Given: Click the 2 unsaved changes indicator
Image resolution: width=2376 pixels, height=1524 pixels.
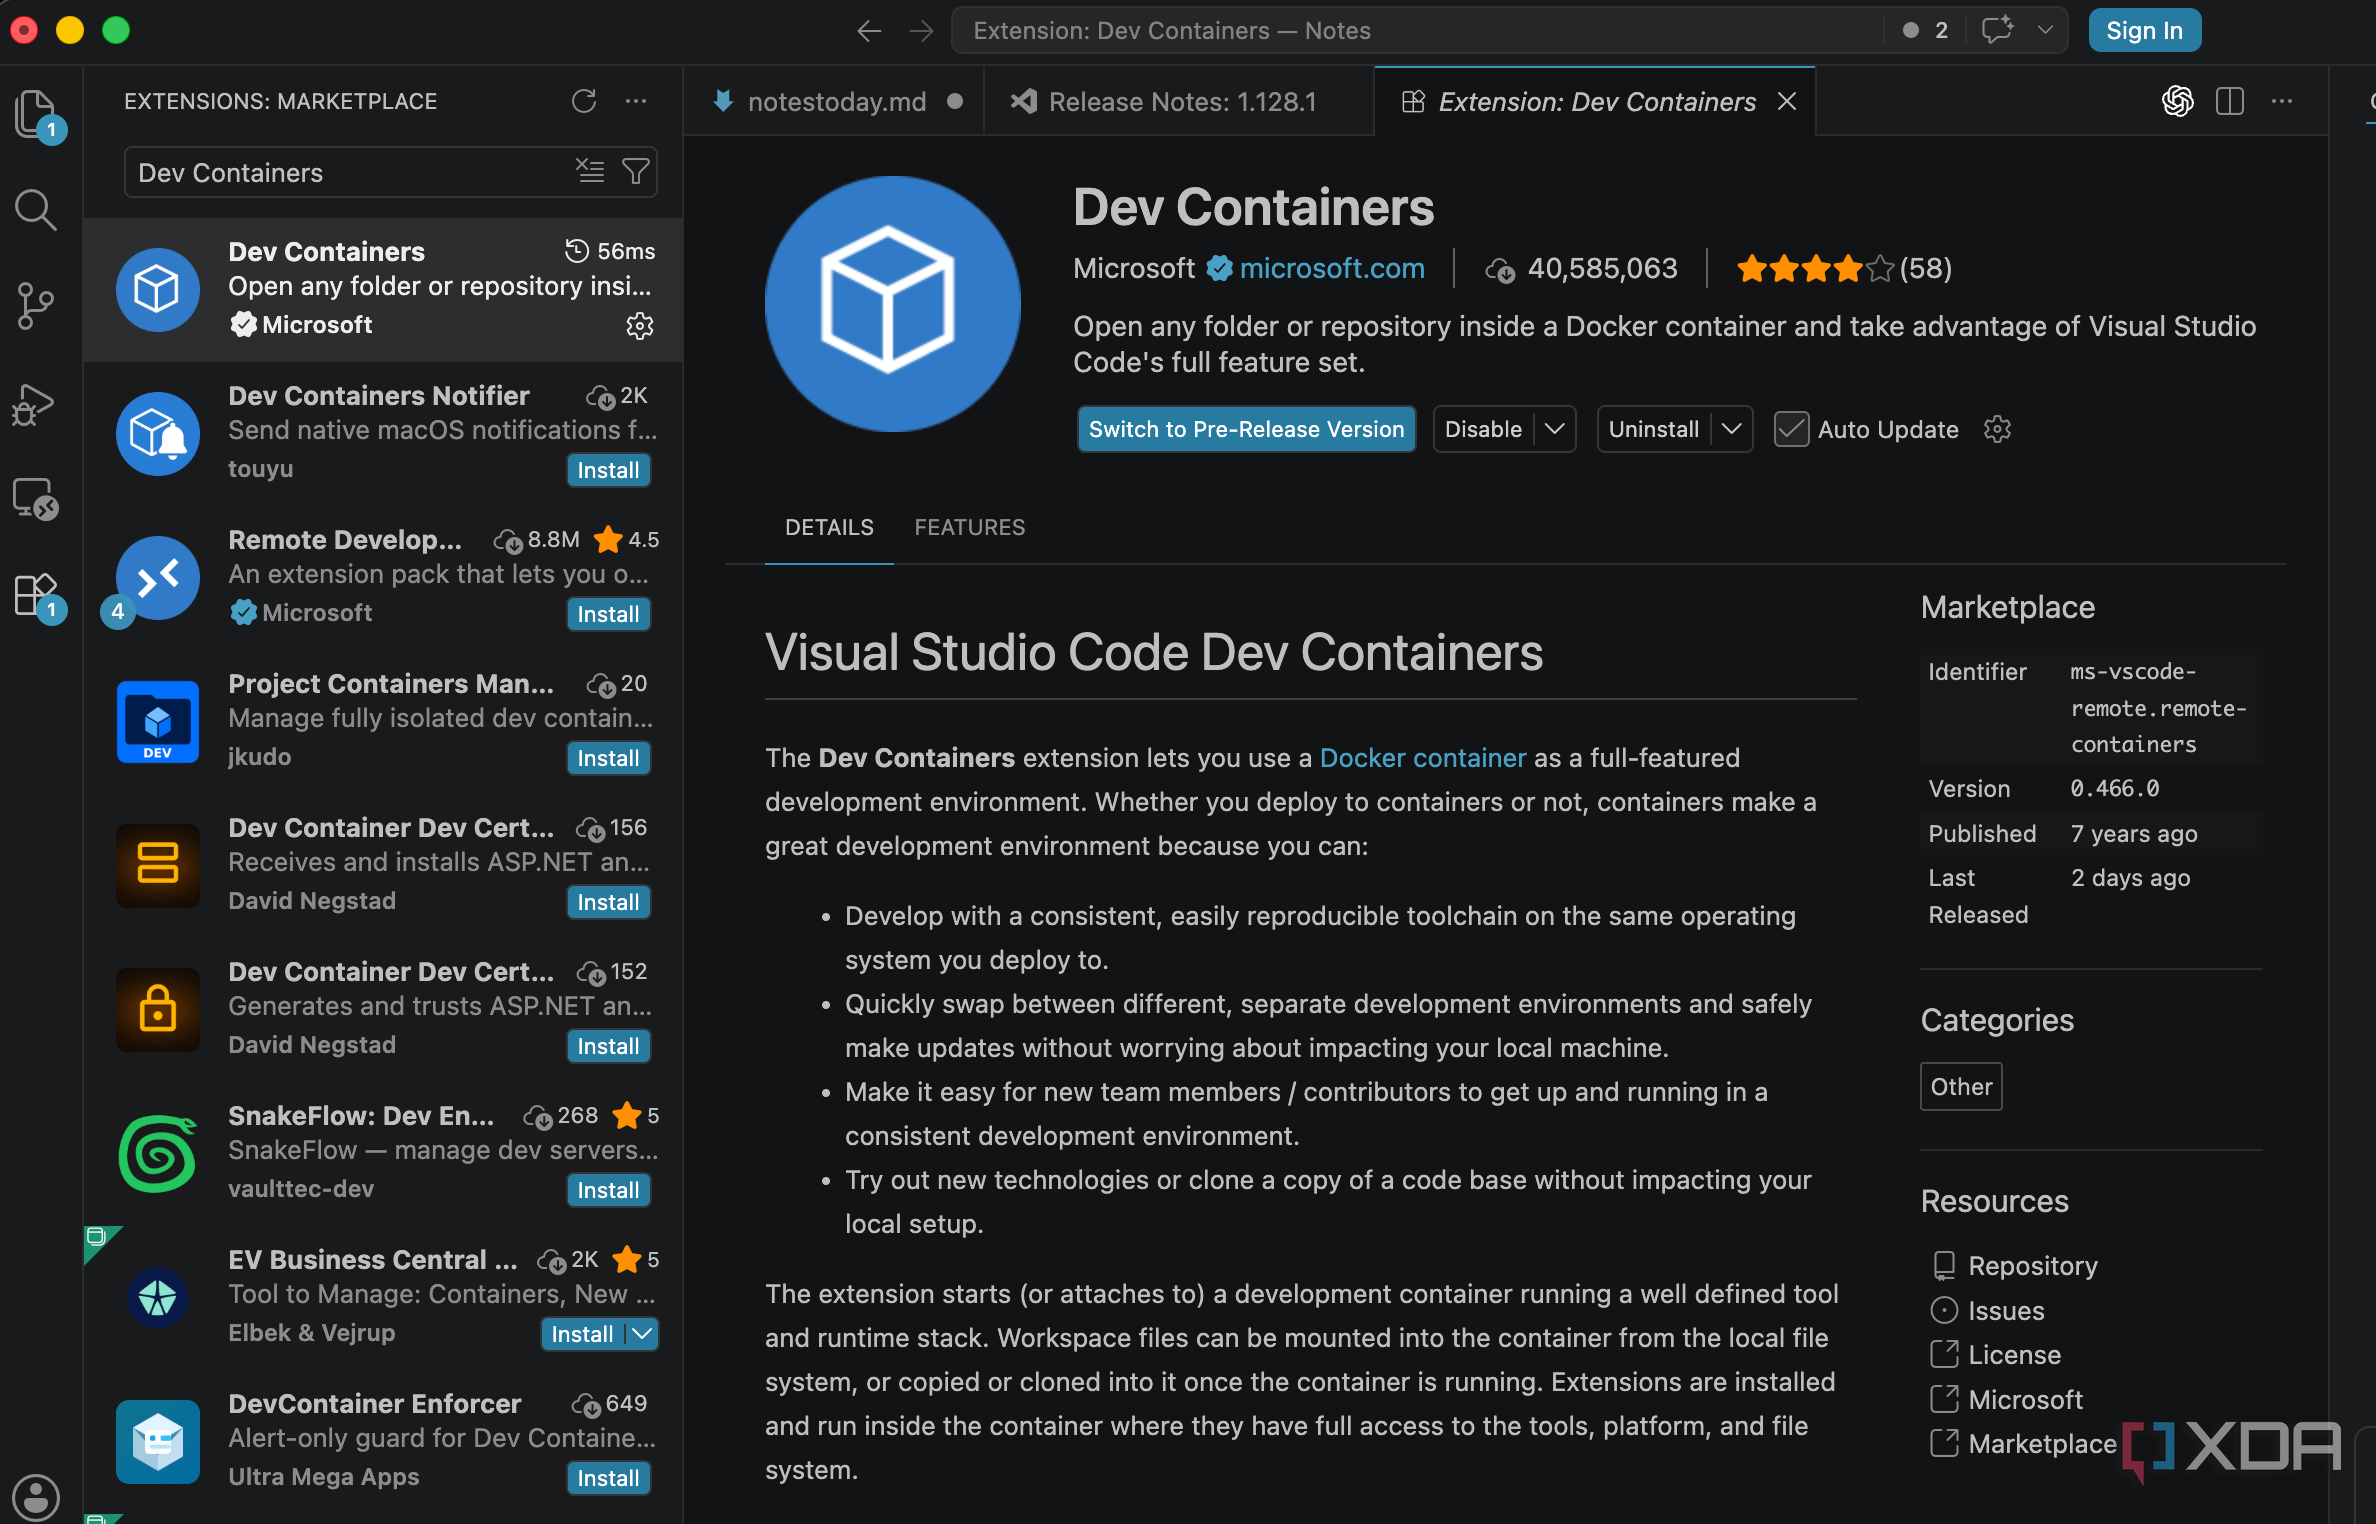Looking at the screenshot, I should click(1926, 30).
